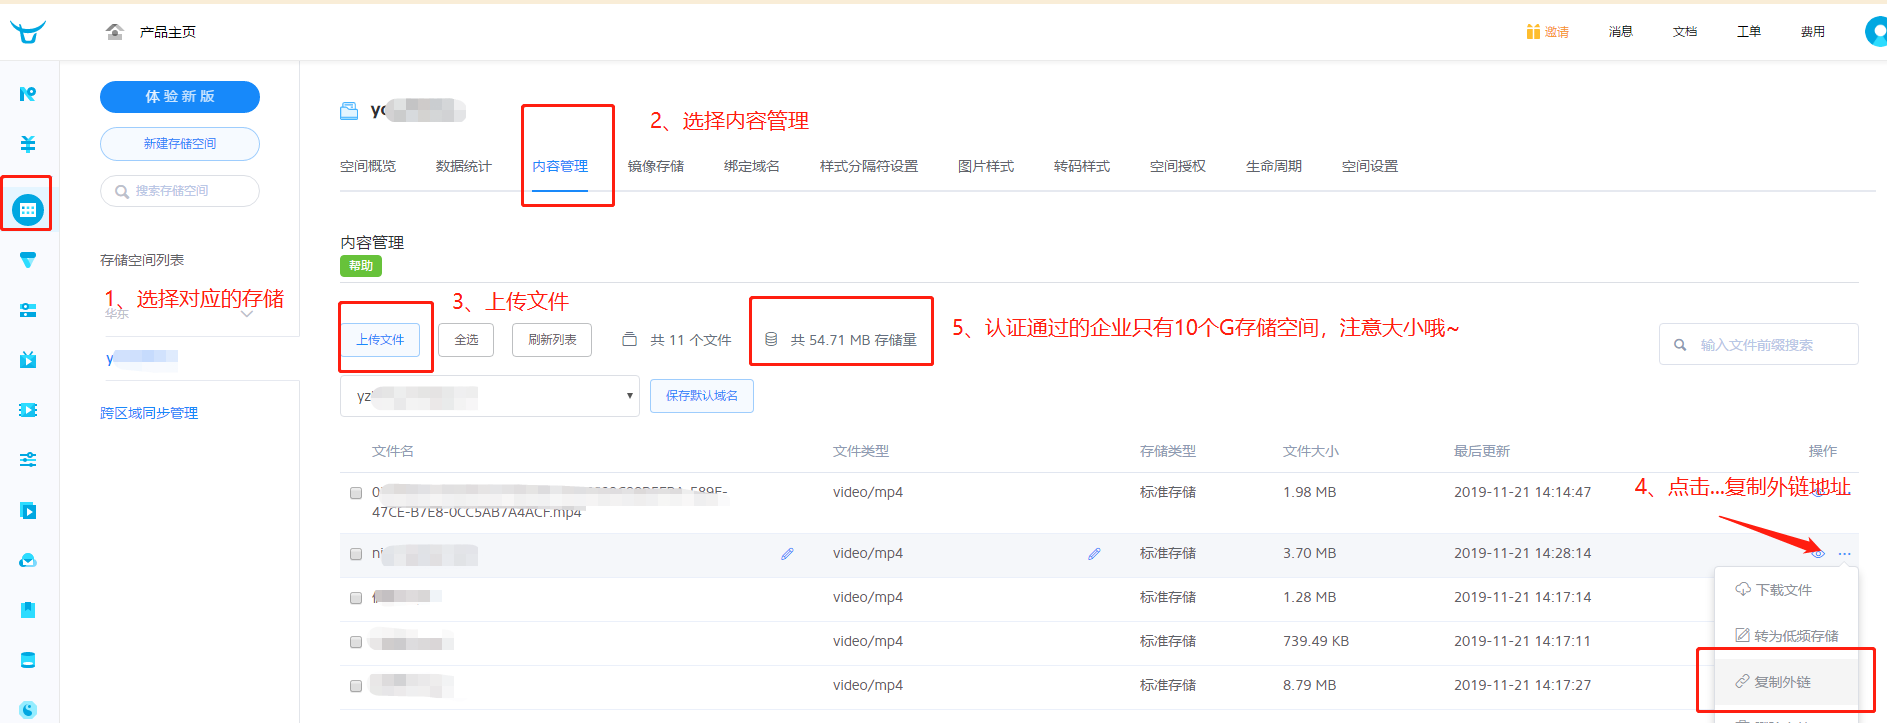The width and height of the screenshot is (1887, 723).
Task: Choose 下载文件 from the popup menu
Action: 1786,590
